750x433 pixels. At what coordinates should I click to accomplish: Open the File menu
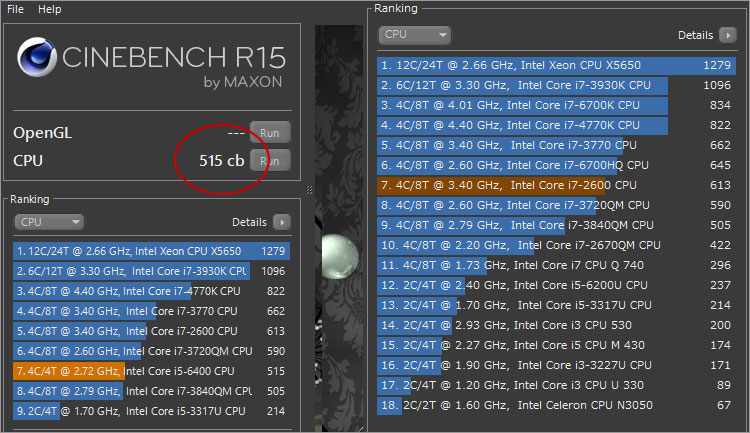(x=15, y=9)
